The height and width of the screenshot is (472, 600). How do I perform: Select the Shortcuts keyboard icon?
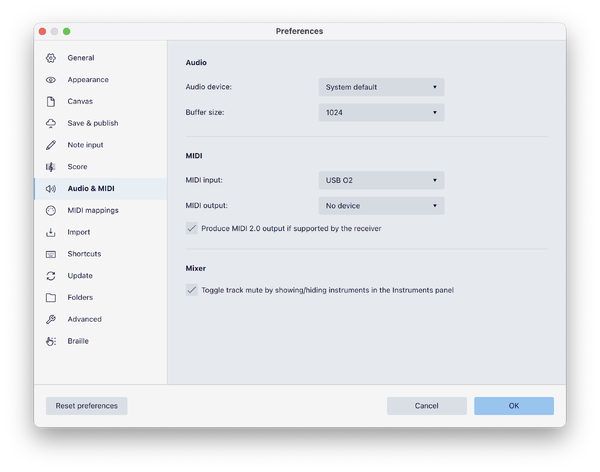pos(51,254)
